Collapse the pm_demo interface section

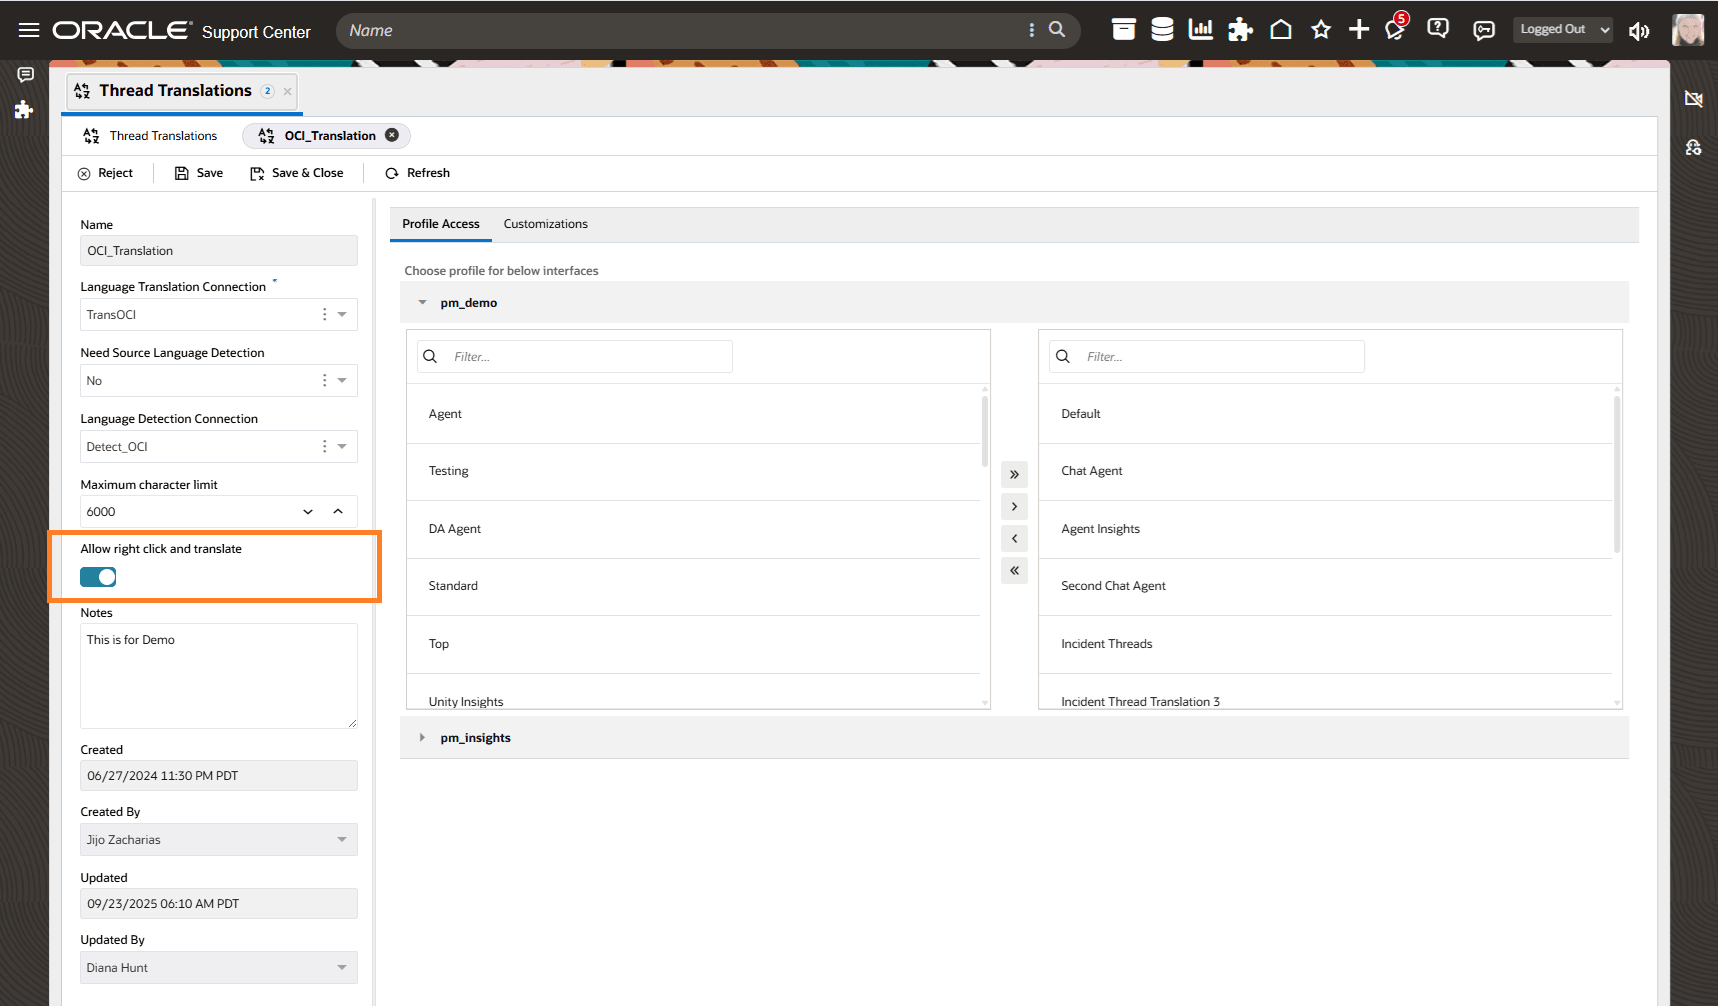point(422,302)
